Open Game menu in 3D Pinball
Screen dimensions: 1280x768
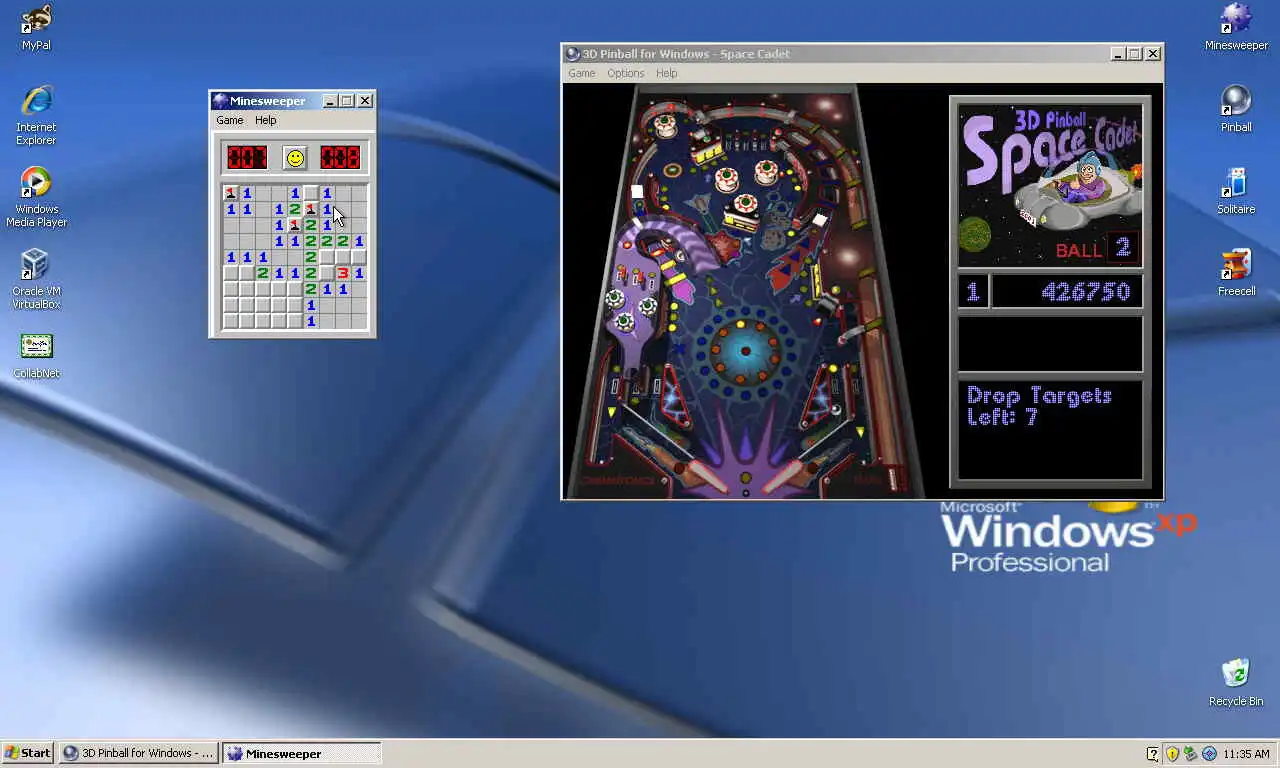pyautogui.click(x=582, y=73)
